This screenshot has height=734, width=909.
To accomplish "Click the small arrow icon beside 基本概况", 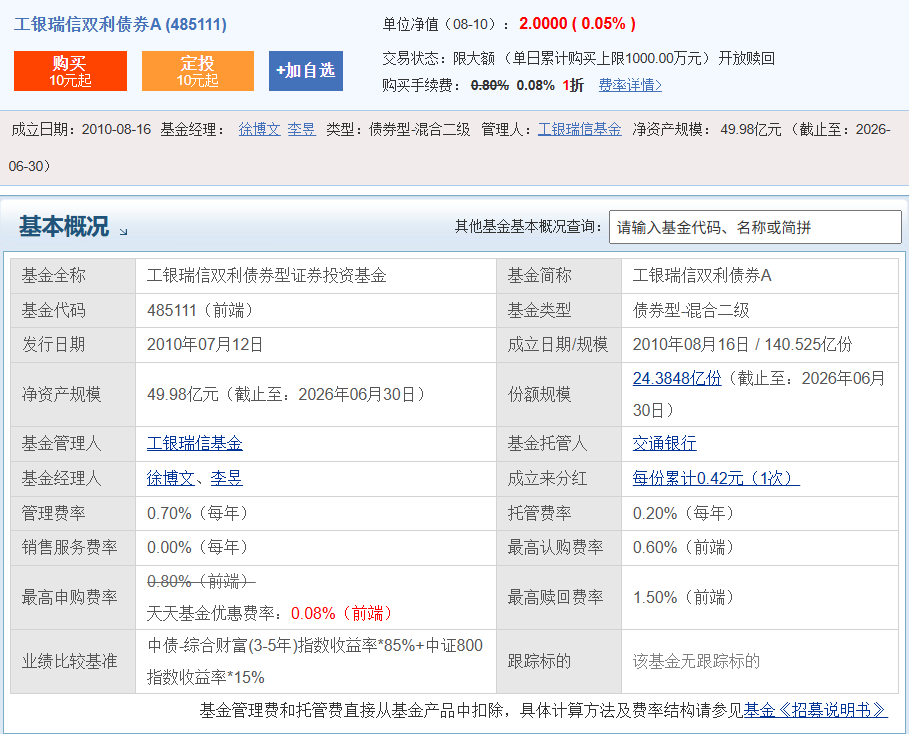I will (x=123, y=231).
